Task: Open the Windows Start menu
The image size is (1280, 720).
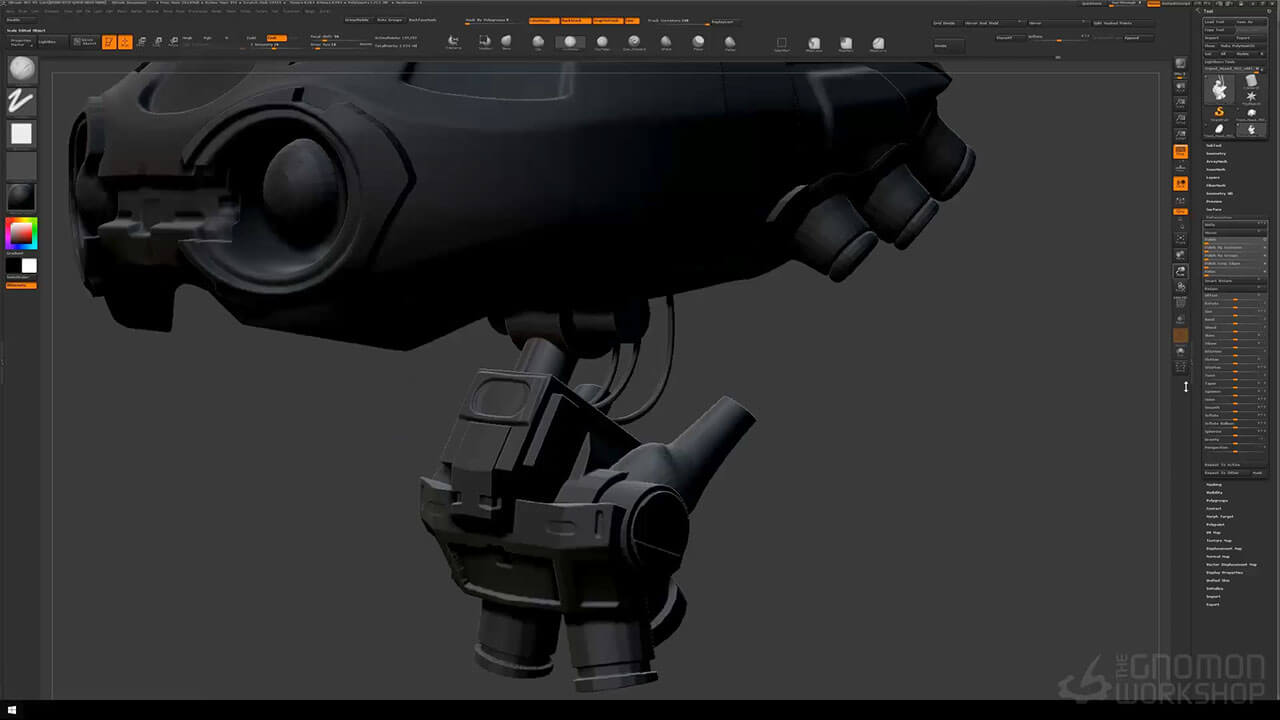Action: tap(12, 711)
